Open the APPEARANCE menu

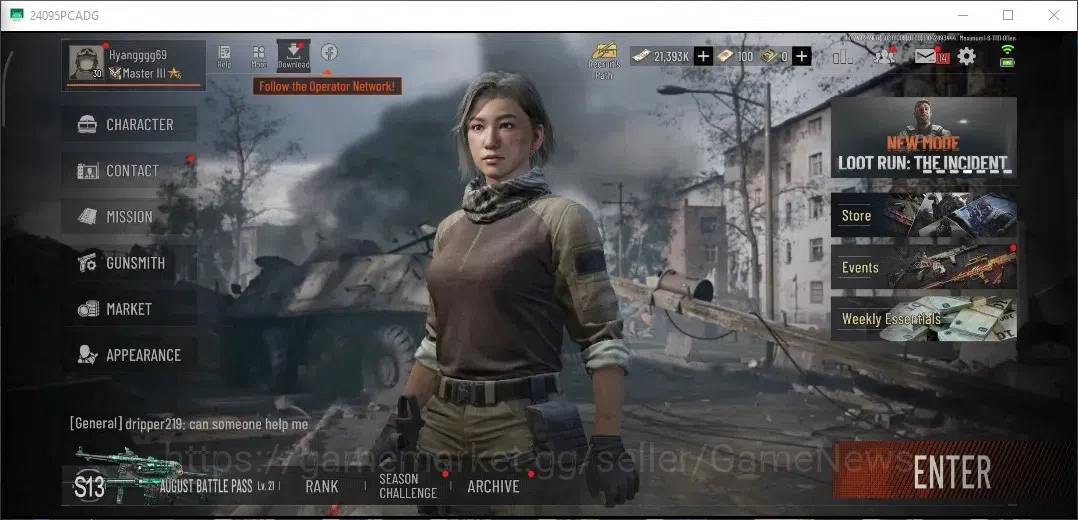[129, 355]
